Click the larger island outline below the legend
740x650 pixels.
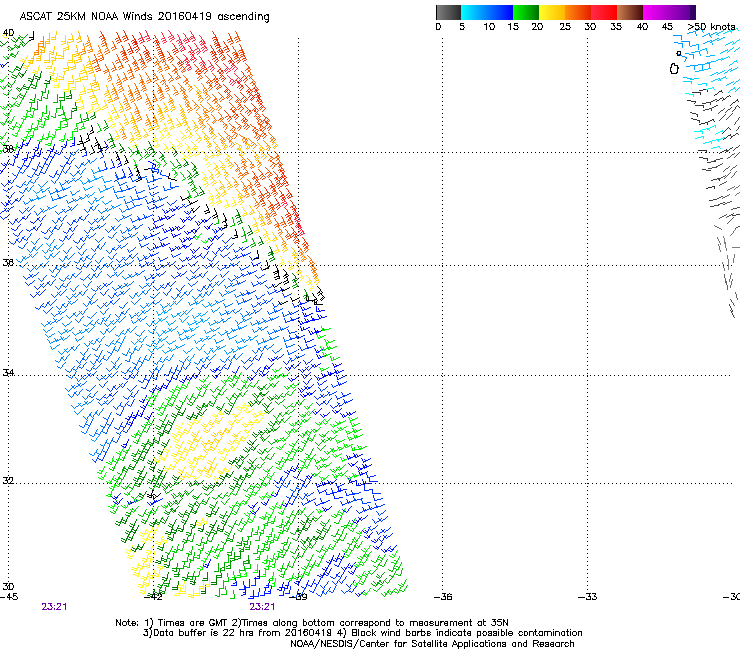674,69
